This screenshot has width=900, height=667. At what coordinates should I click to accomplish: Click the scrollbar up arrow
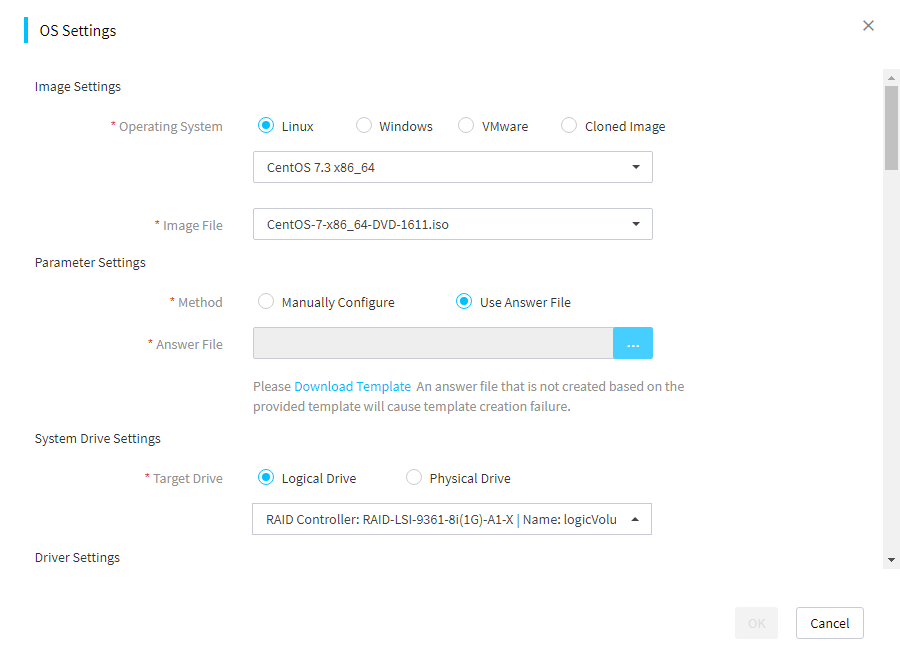(891, 77)
